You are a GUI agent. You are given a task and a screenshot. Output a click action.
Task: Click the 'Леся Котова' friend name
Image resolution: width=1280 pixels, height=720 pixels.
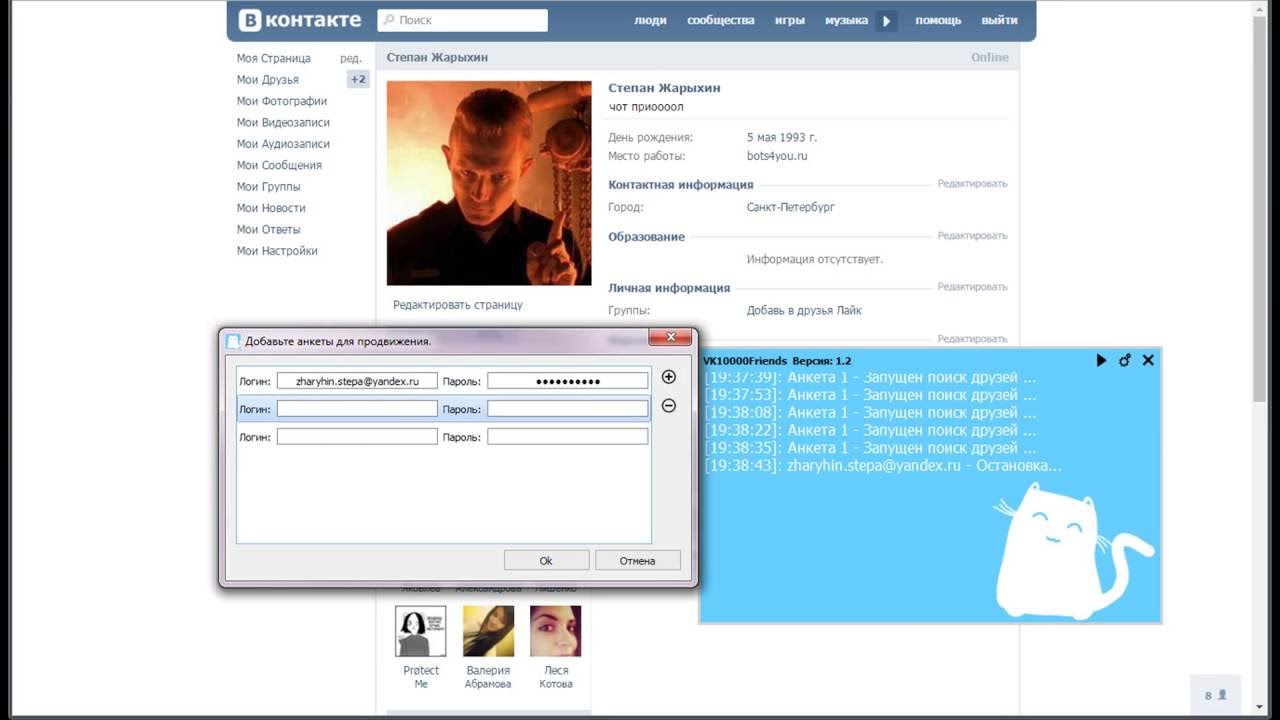point(556,677)
